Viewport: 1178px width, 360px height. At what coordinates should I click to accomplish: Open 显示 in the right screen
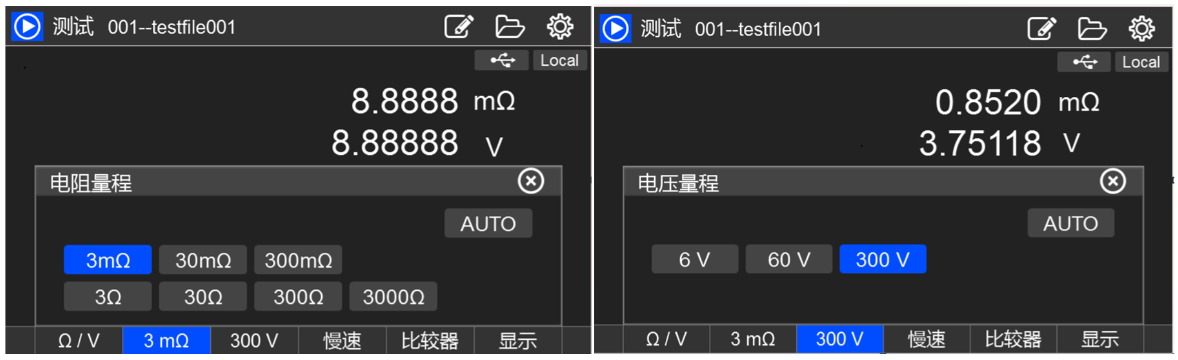(1101, 340)
